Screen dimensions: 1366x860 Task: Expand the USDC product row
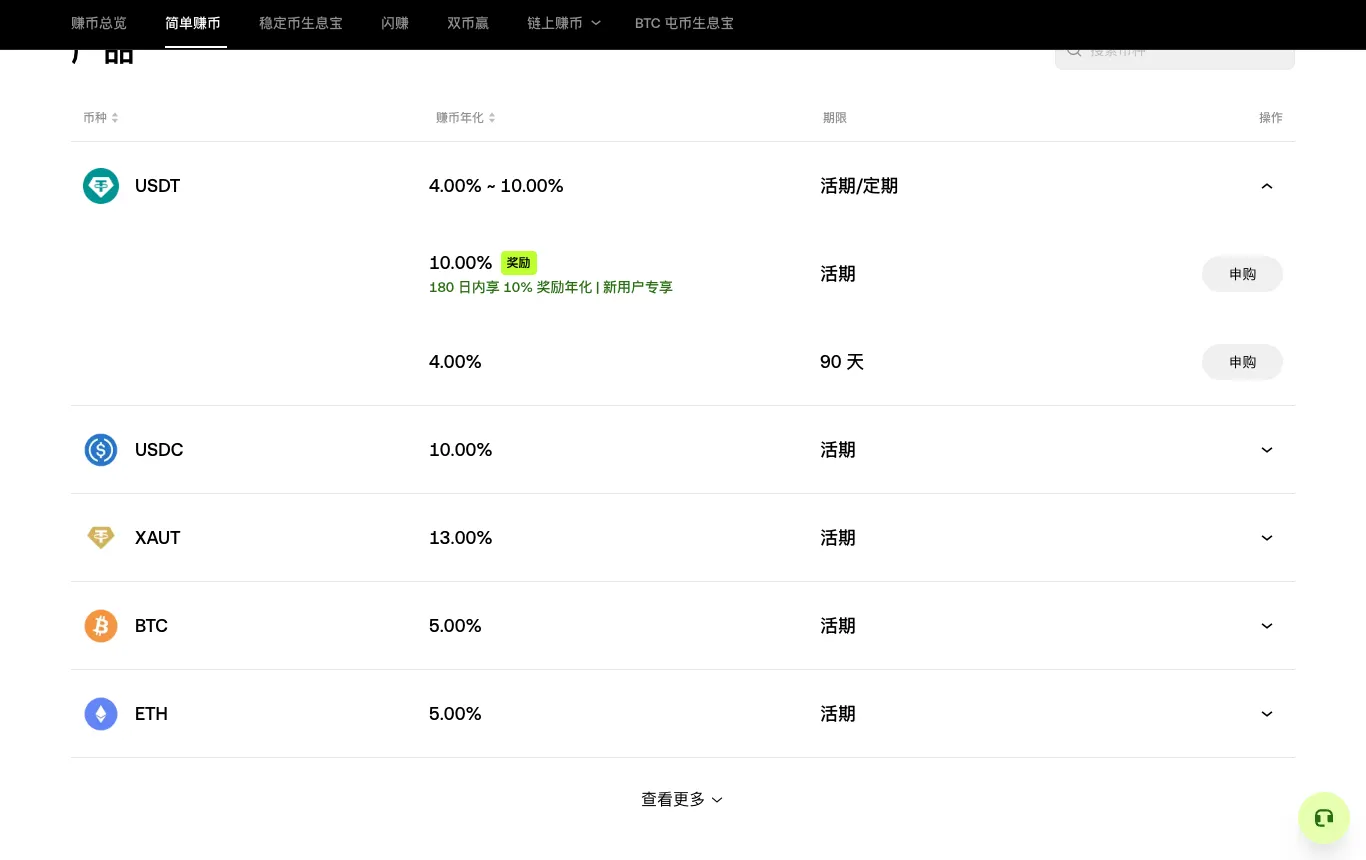(1267, 450)
